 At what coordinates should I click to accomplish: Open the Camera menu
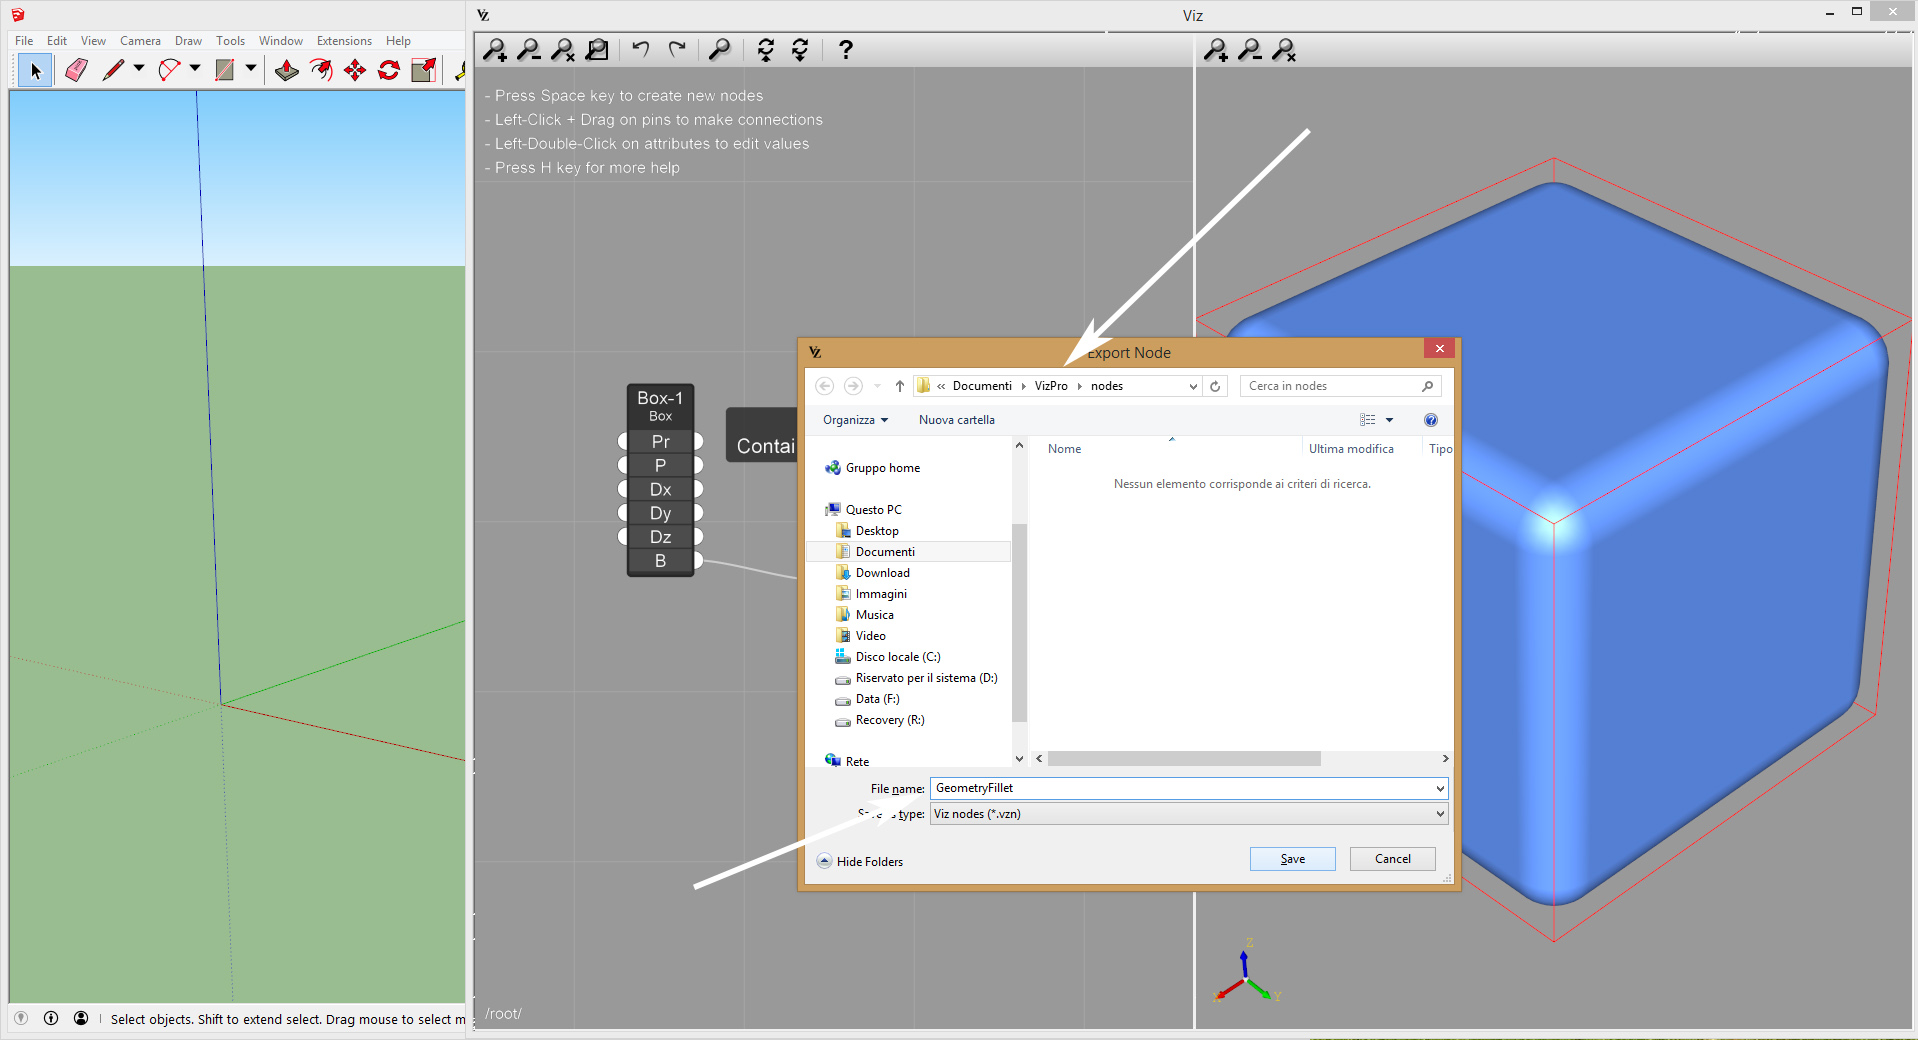(x=140, y=41)
